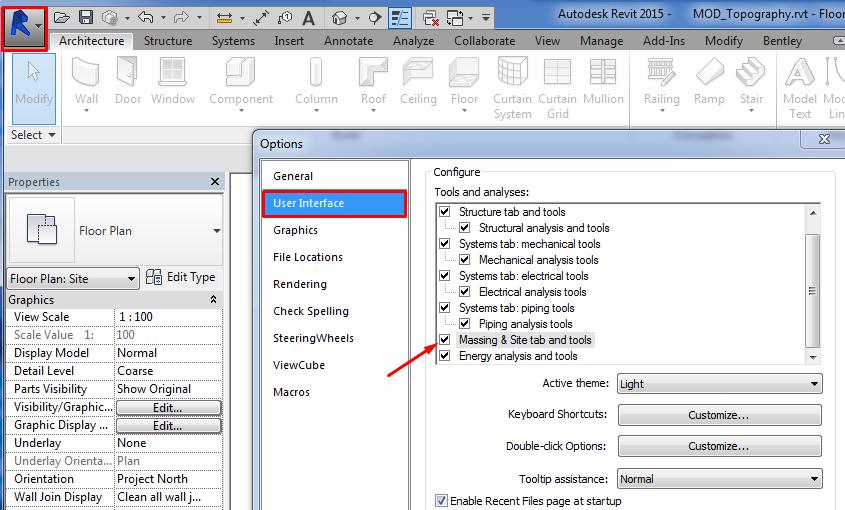Toggle Piping analysis tools checkbox
Screen dimensions: 845x510
465,323
